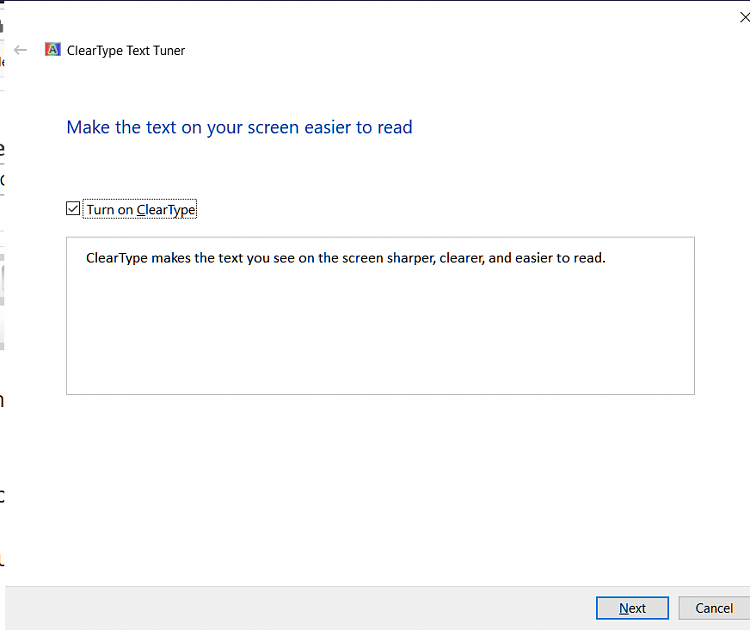Click the 'Turn on ClearType' label text
The height and width of the screenshot is (636, 750).
click(x=141, y=209)
